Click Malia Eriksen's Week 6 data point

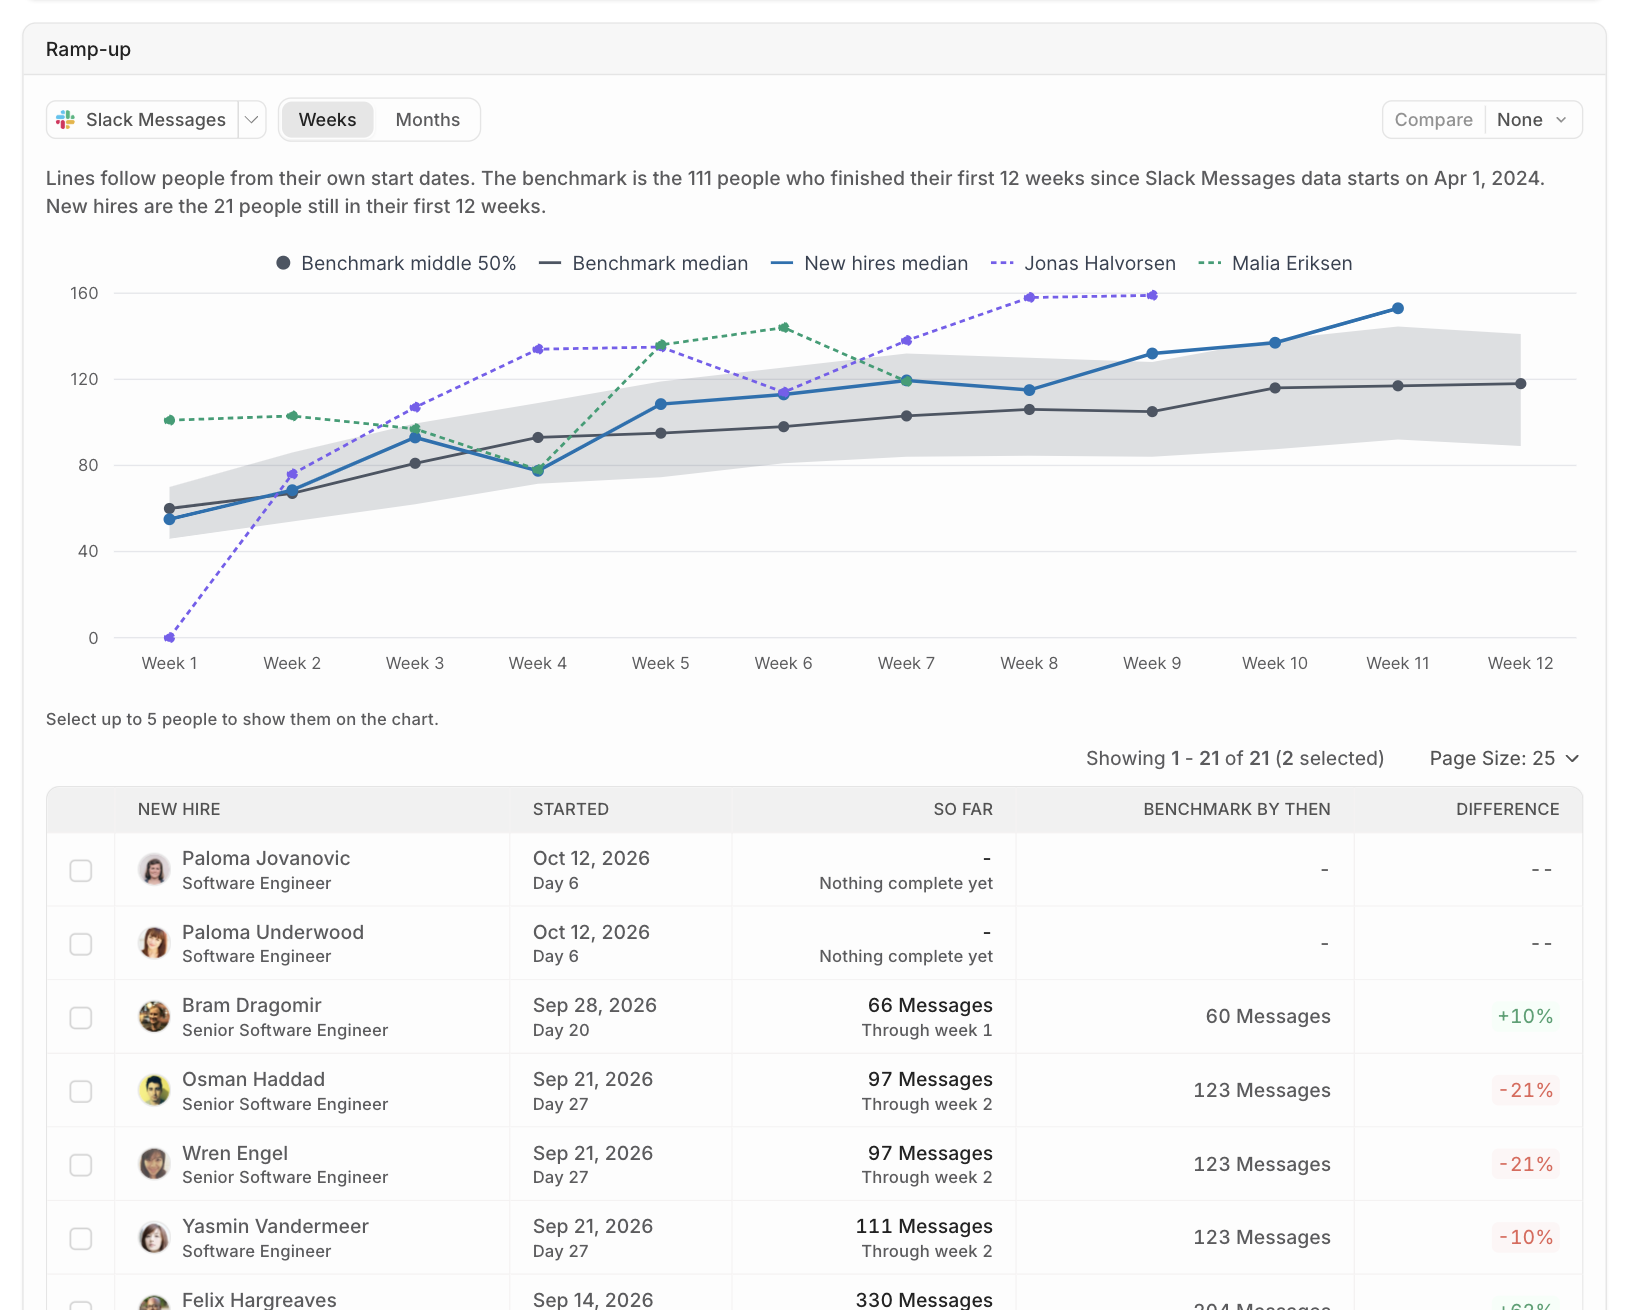tap(784, 328)
